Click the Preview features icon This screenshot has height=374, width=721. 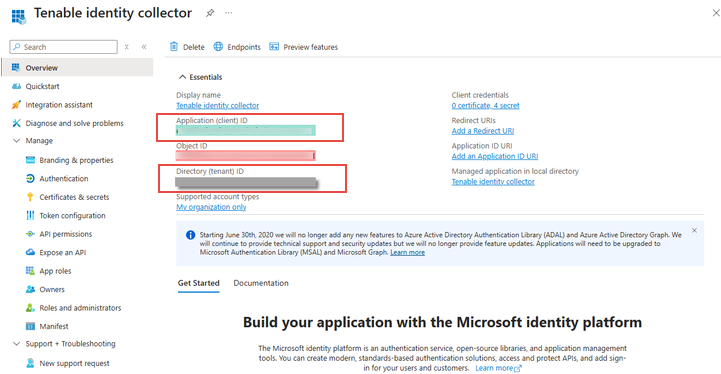coord(274,46)
